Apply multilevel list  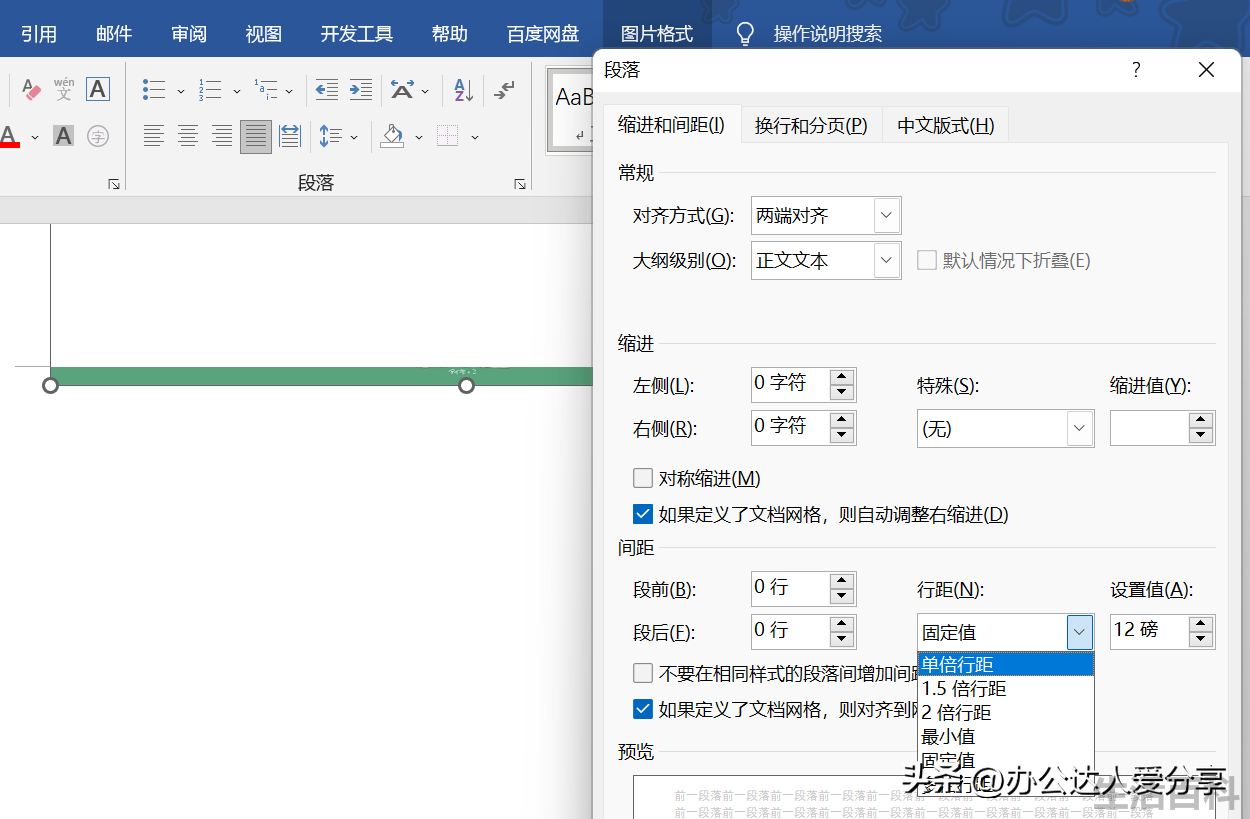[266, 90]
